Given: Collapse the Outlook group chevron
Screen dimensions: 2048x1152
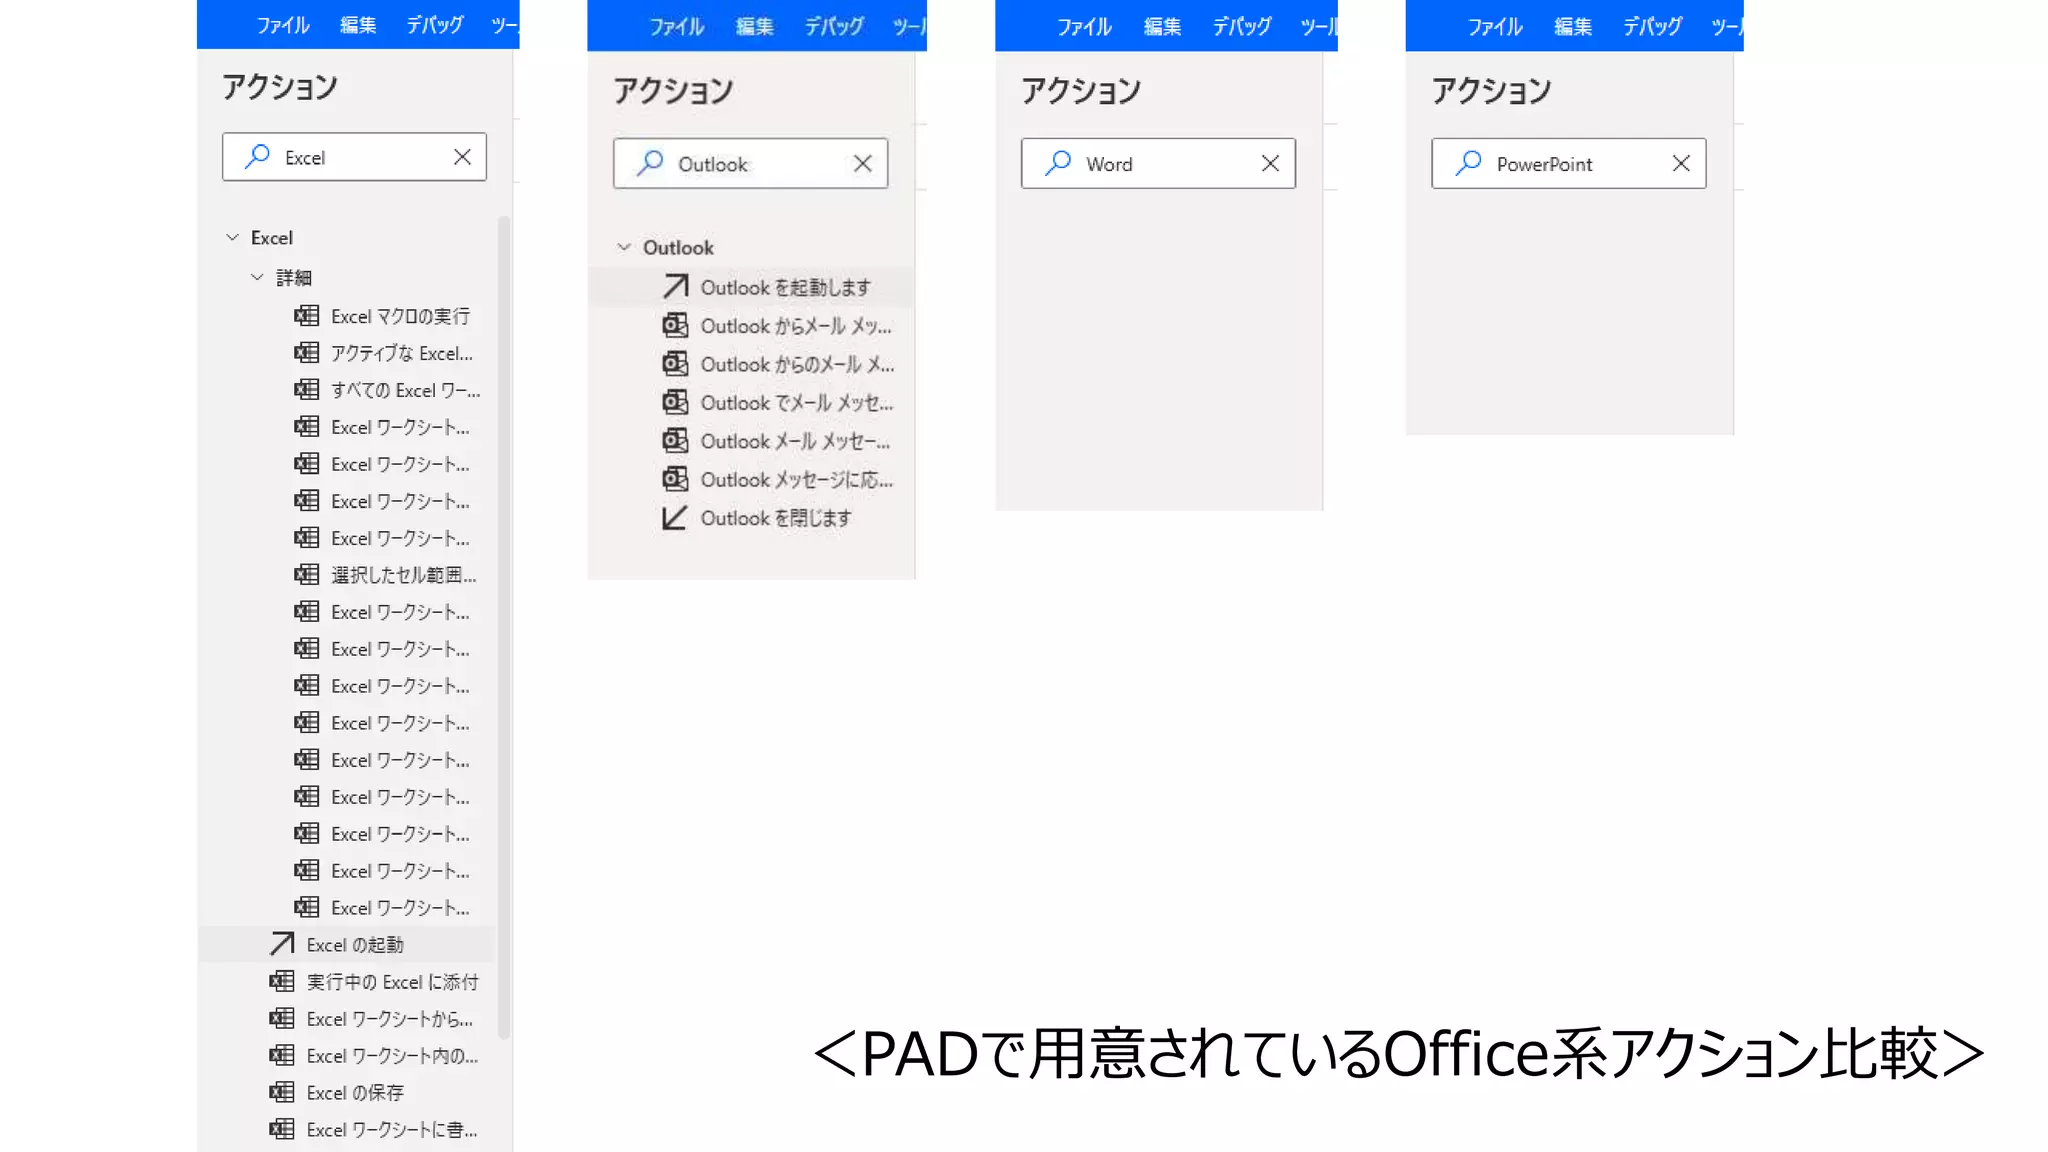Looking at the screenshot, I should (624, 247).
